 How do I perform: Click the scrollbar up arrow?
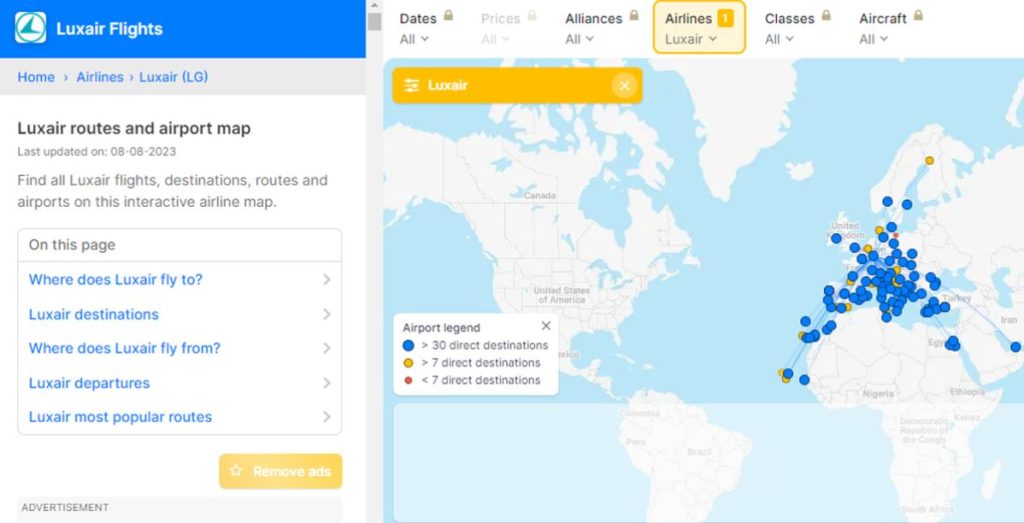374,5
